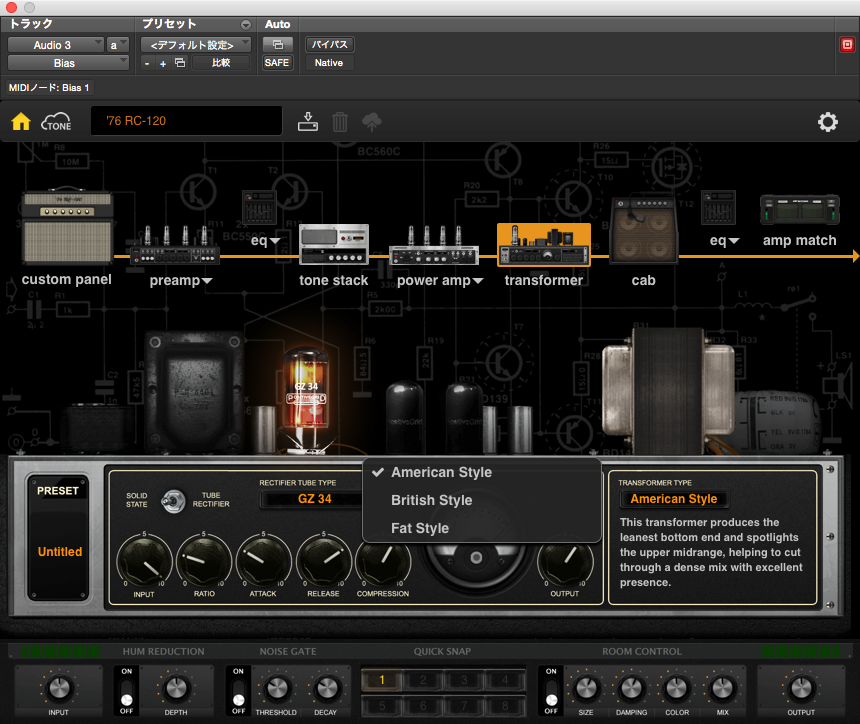Delete preset with trash can icon
Viewport: 860px width, 724px height.
(x=340, y=121)
